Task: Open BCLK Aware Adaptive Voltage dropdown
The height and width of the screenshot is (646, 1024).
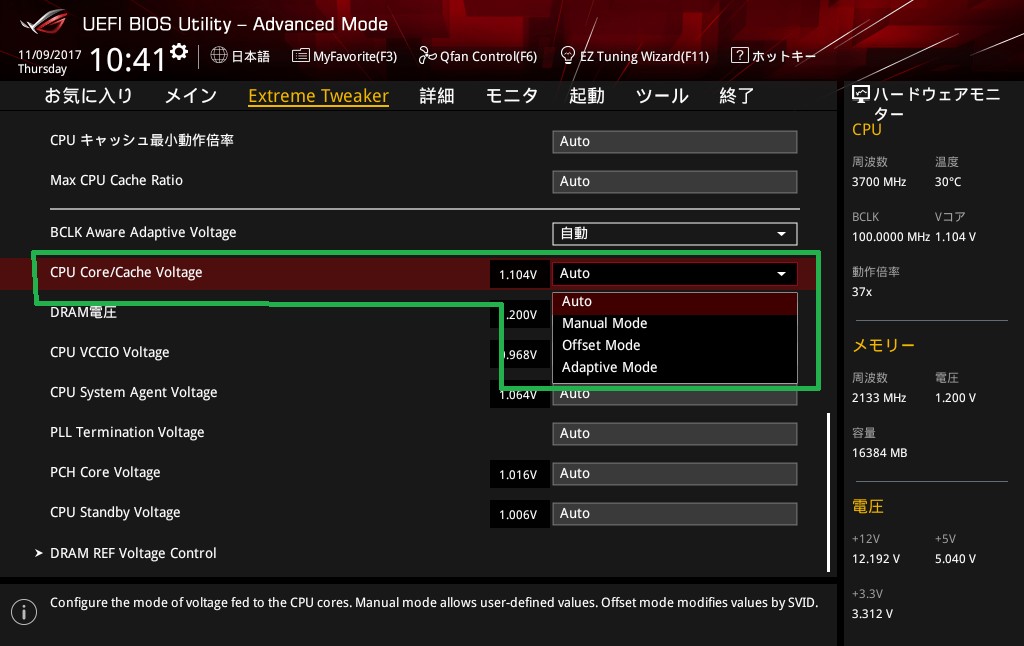Action: (675, 234)
